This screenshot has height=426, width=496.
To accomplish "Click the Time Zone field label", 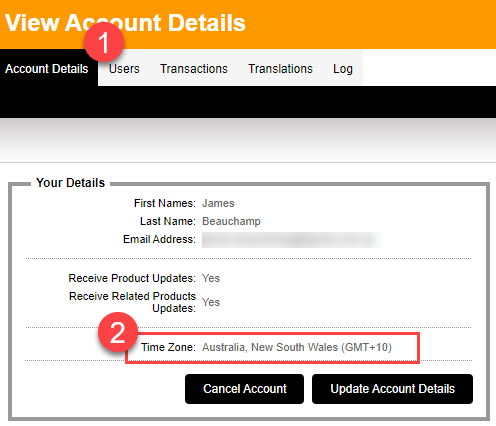I will pyautogui.click(x=168, y=347).
